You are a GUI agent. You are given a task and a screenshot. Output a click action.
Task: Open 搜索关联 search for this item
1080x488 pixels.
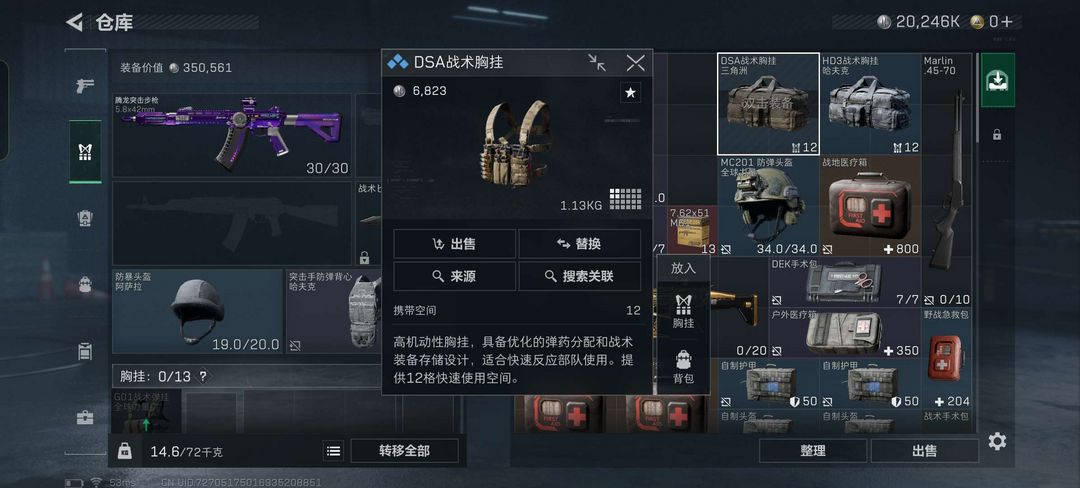click(x=579, y=277)
